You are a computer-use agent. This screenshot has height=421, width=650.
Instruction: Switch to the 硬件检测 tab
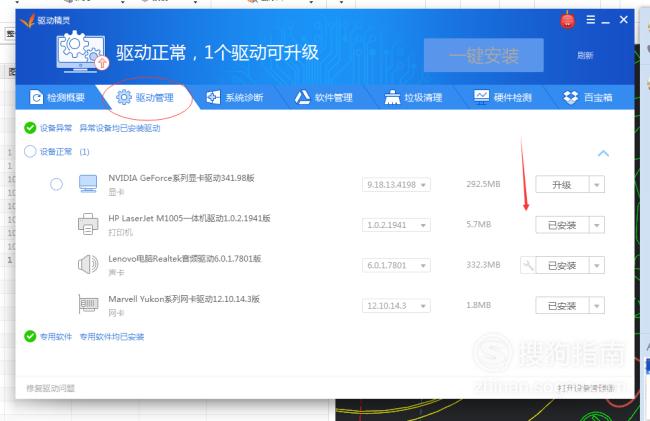pyautogui.click(x=503, y=97)
